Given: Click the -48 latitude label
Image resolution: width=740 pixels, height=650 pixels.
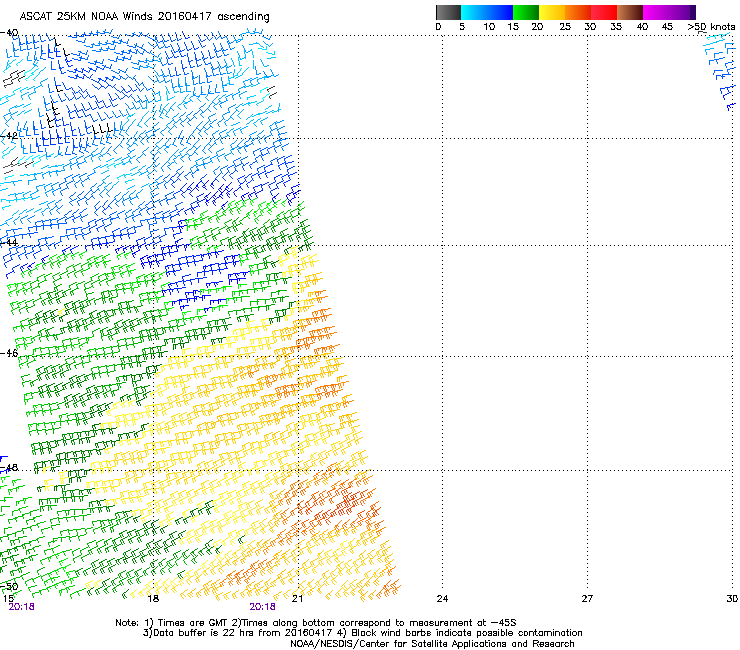Looking at the screenshot, I should [x=9, y=467].
